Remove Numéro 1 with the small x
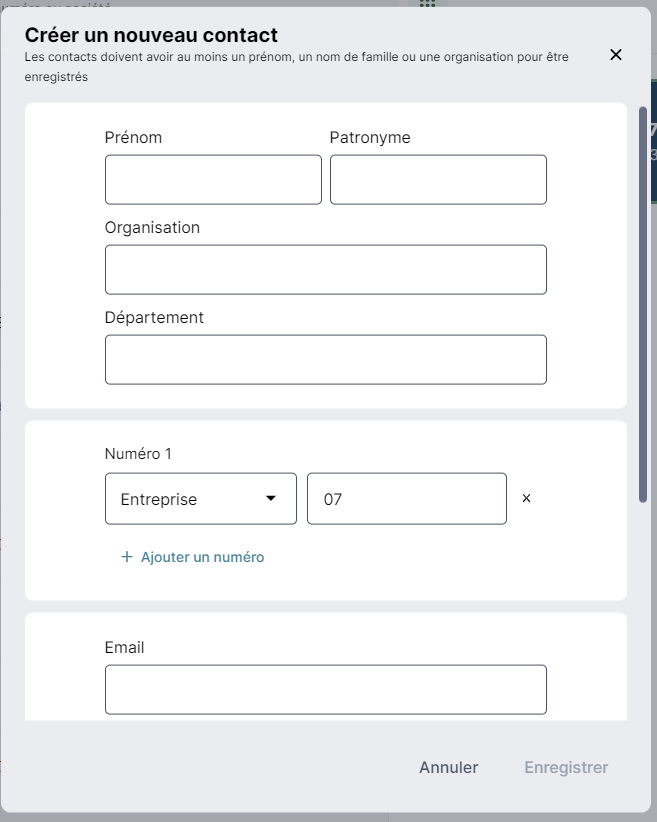657x822 pixels. tap(526, 498)
